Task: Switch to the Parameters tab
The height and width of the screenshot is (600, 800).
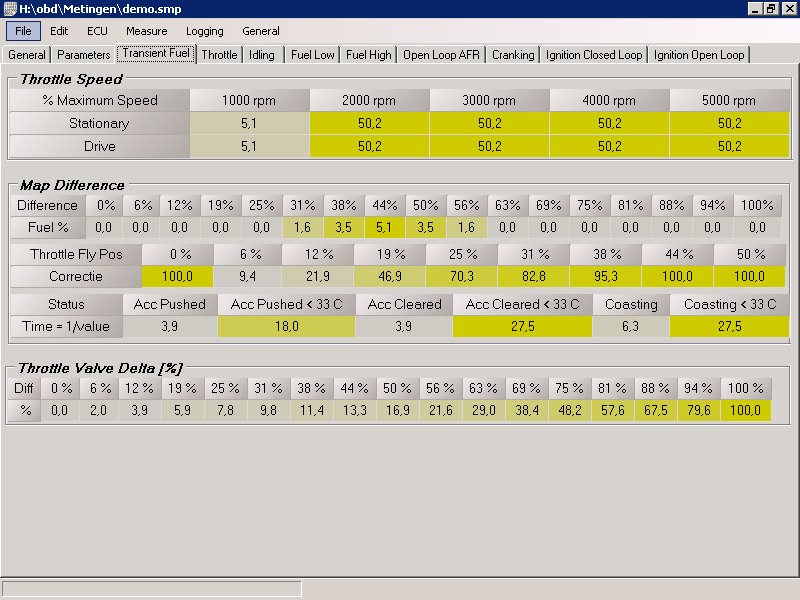Action: pos(83,55)
